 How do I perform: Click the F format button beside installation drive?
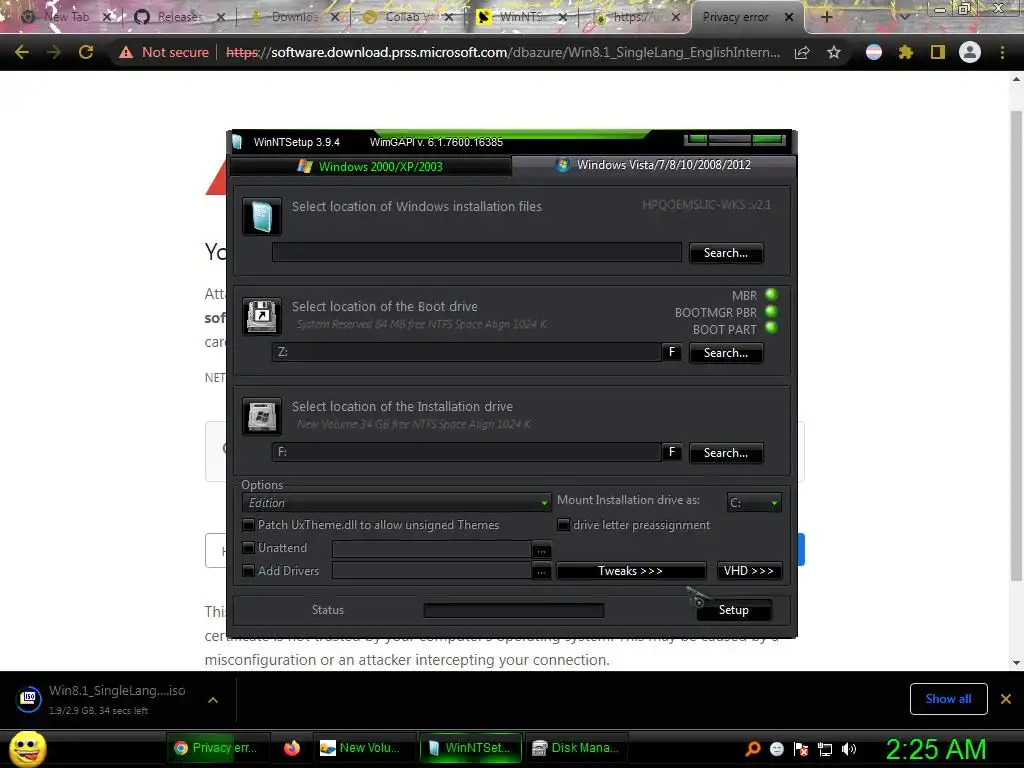(x=671, y=452)
